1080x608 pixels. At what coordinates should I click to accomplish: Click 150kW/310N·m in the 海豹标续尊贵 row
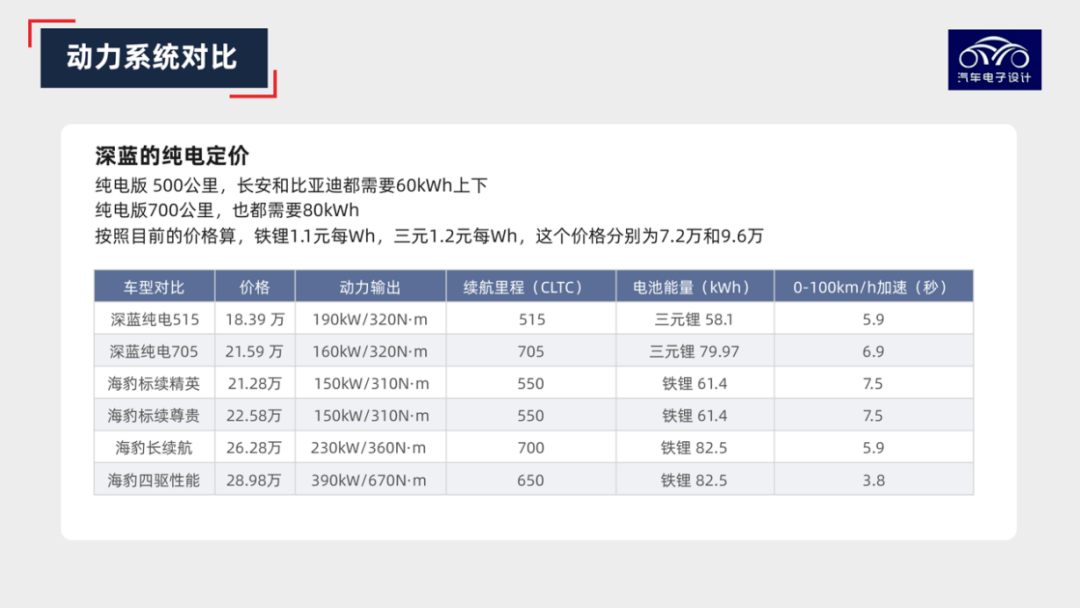[371, 416]
